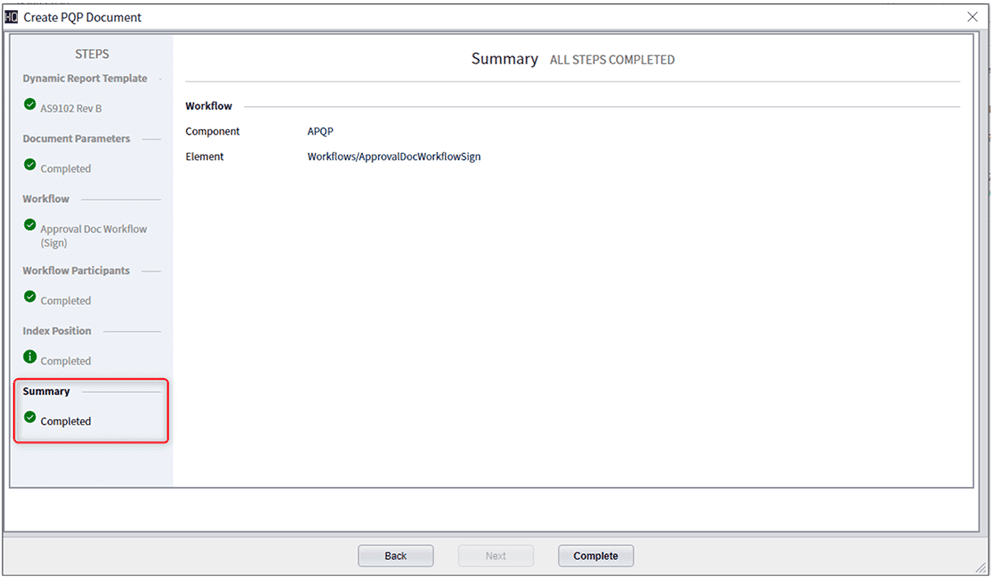
Task: Click Completed under Summary step
Action: [x=66, y=421]
